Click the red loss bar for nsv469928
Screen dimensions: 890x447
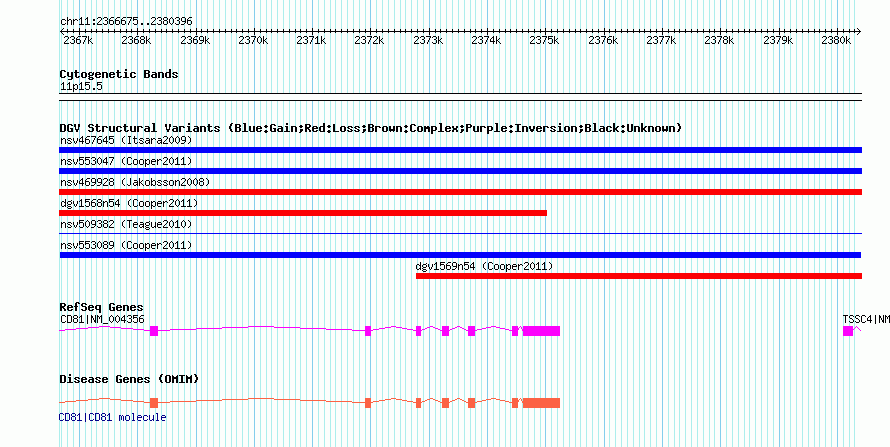click(x=460, y=192)
